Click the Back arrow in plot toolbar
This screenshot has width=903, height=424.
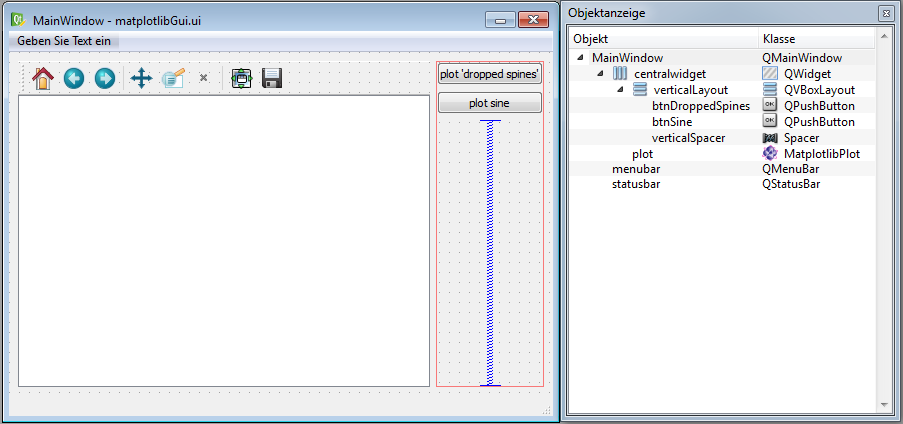point(74,78)
